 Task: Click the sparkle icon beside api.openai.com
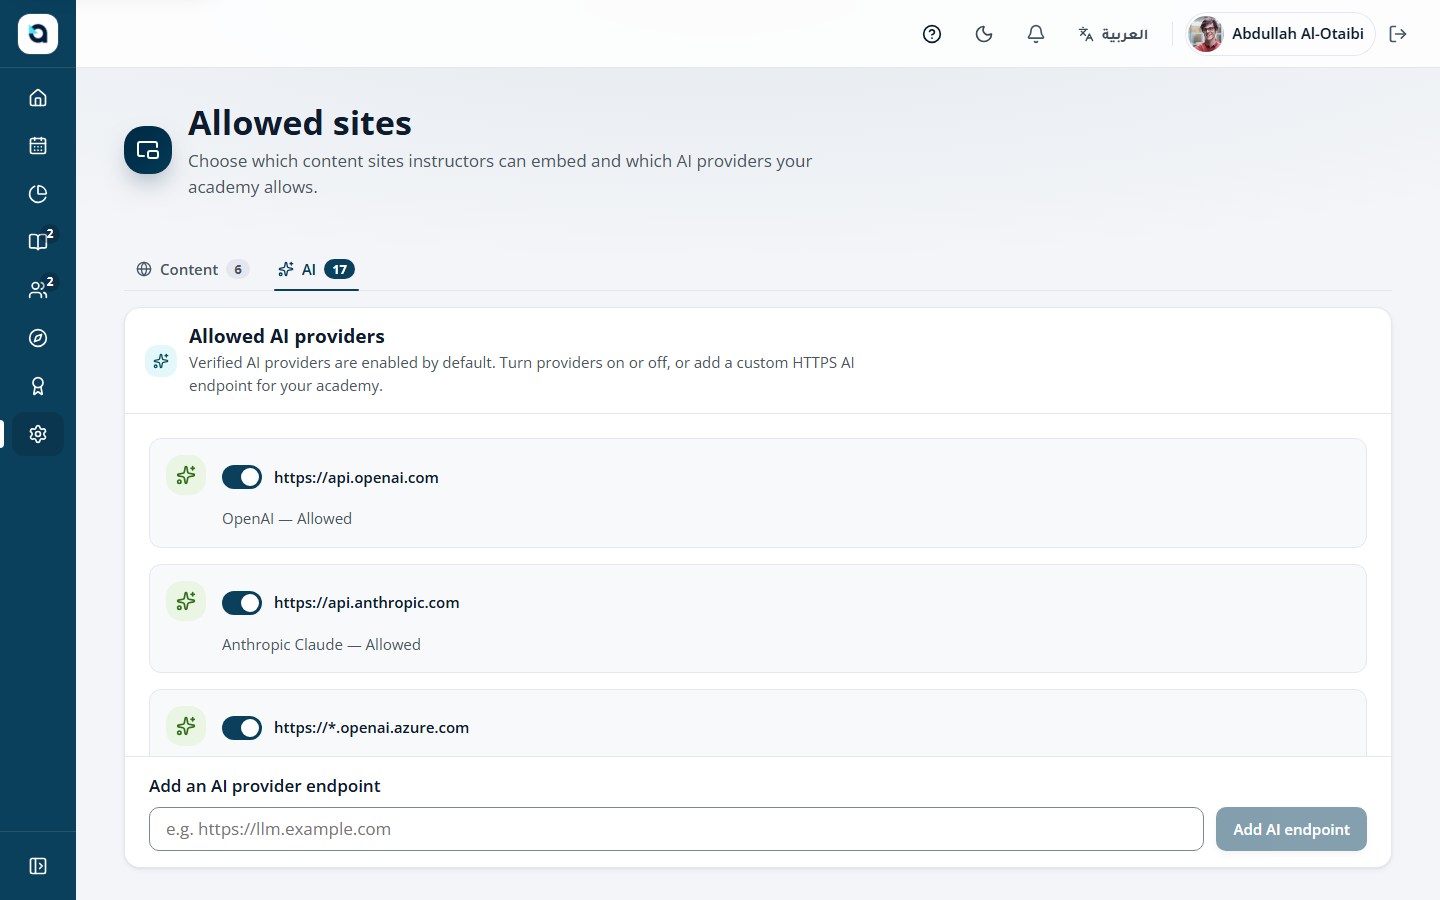pos(186,476)
